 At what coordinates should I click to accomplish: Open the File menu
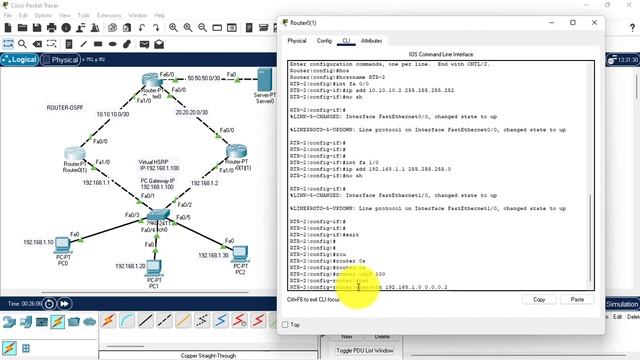click(7, 15)
